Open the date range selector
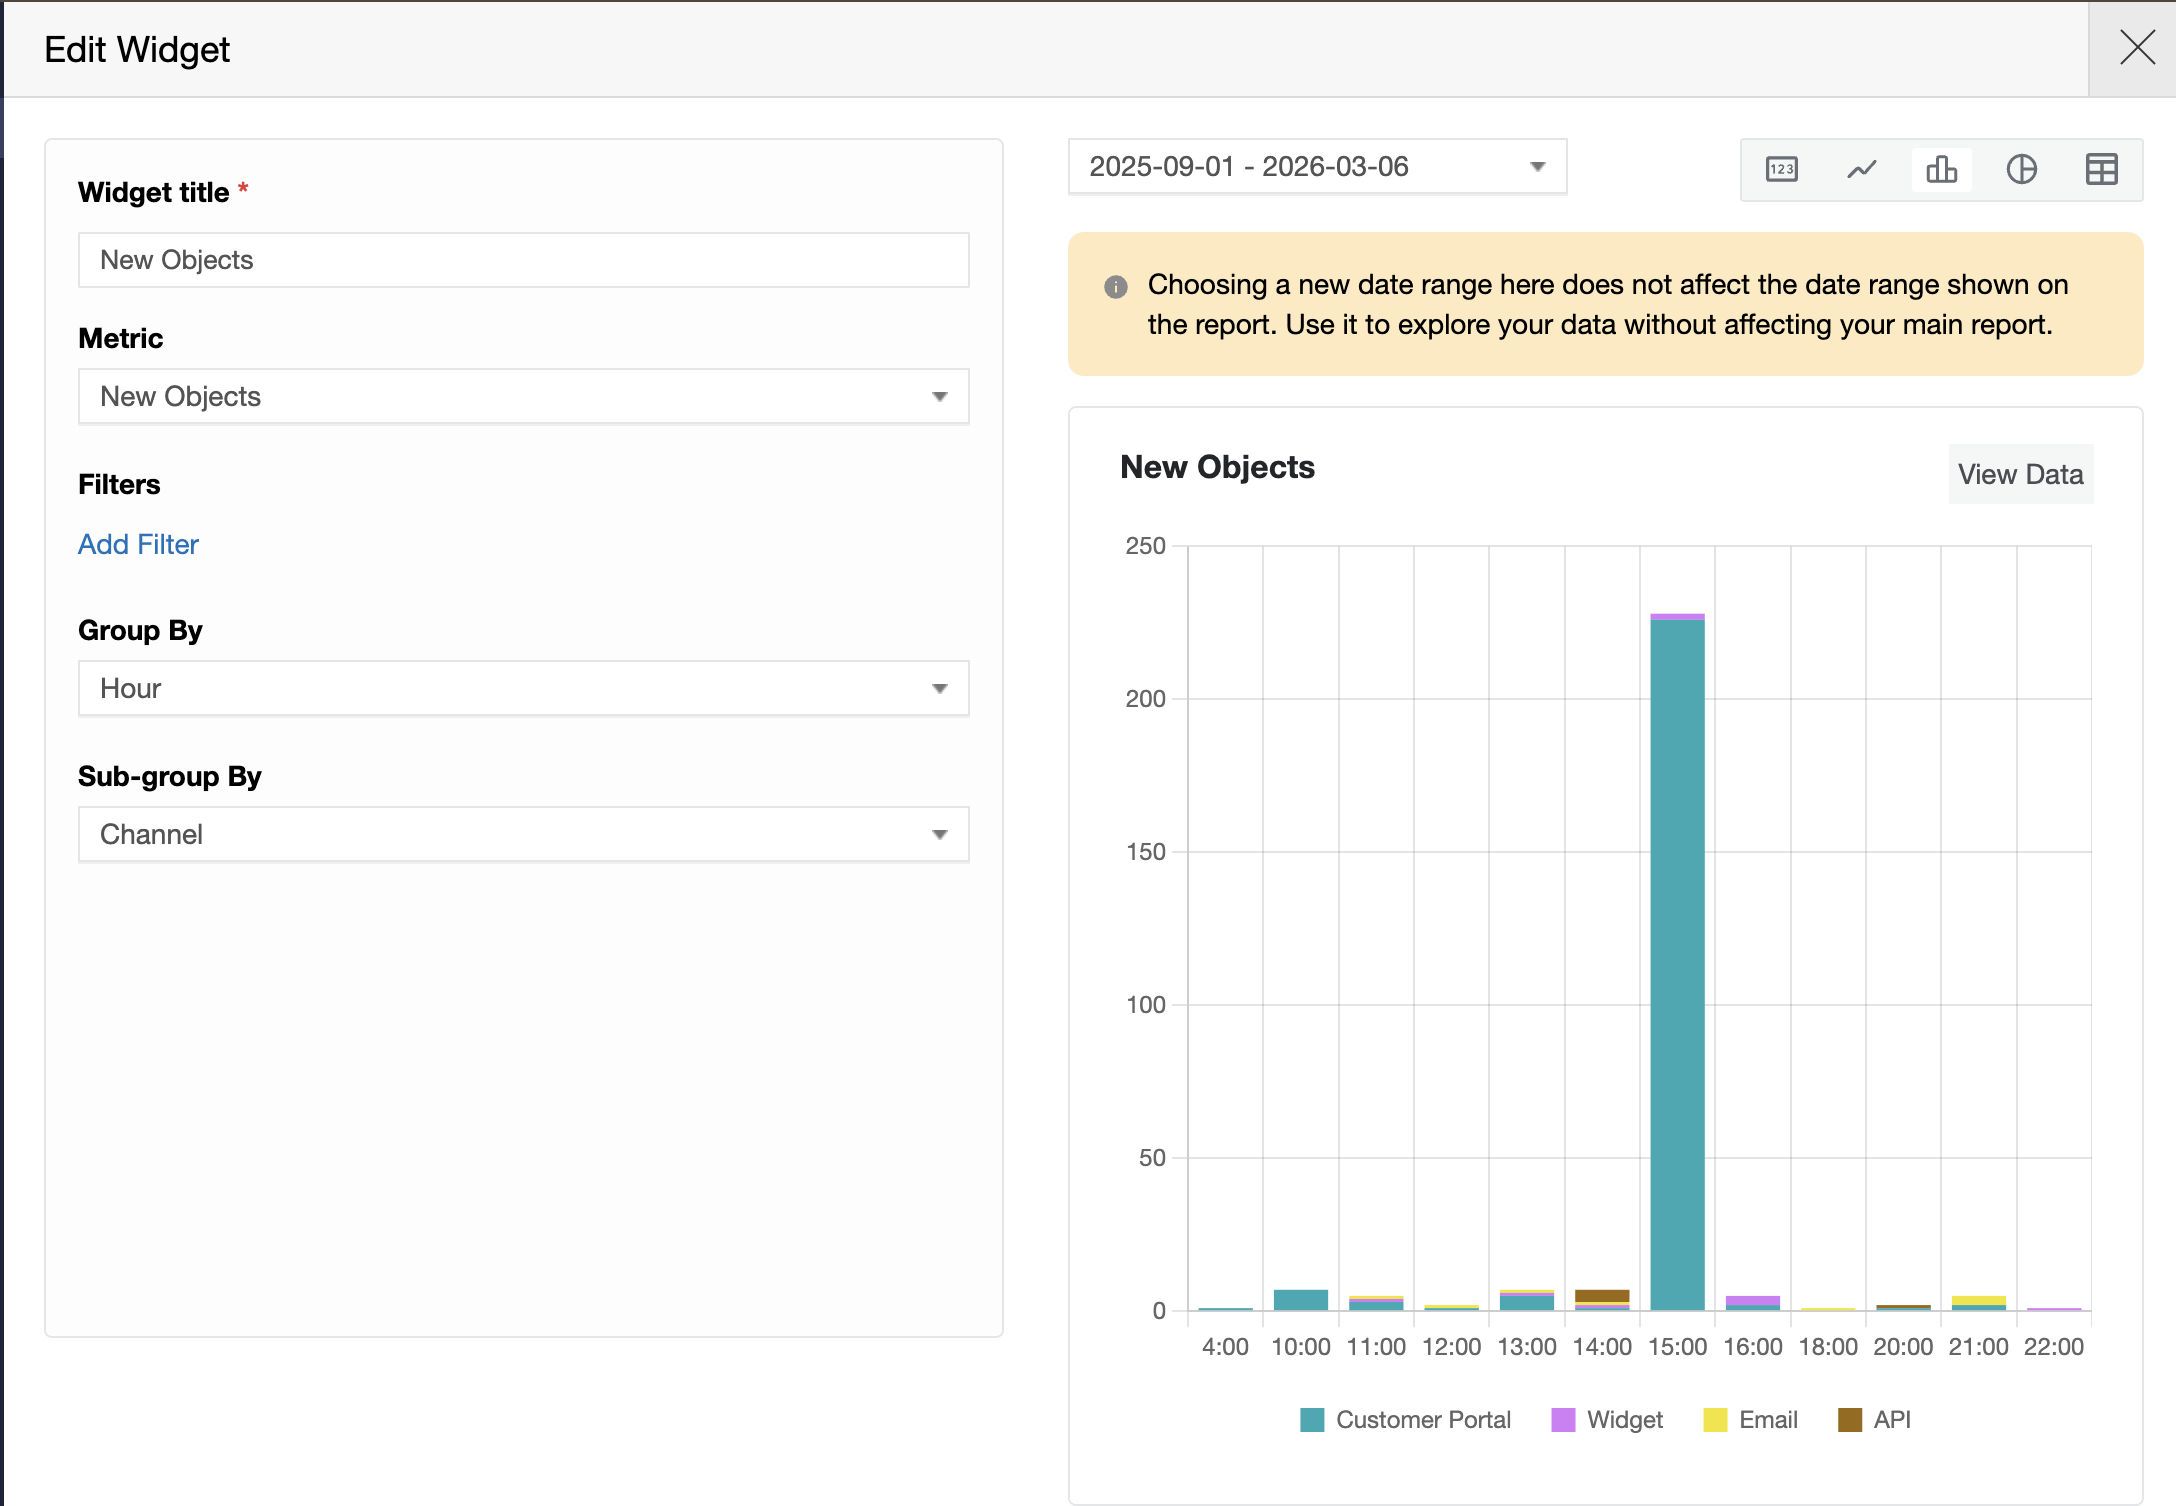The width and height of the screenshot is (2176, 1506). 1316,167
